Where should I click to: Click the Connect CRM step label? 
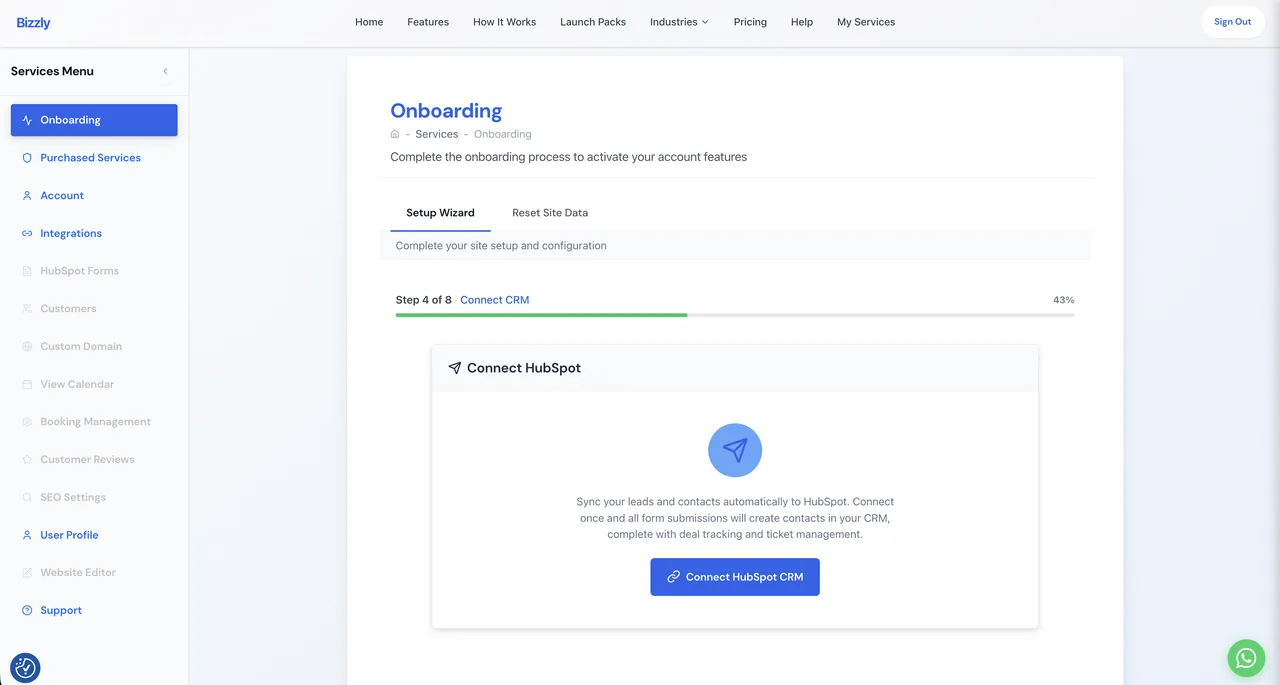coord(495,300)
